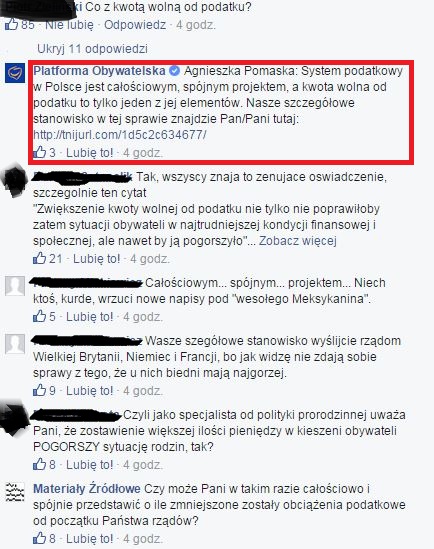
Task: Click Platforma Obywatelska verified badge icon
Action: pos(174,71)
